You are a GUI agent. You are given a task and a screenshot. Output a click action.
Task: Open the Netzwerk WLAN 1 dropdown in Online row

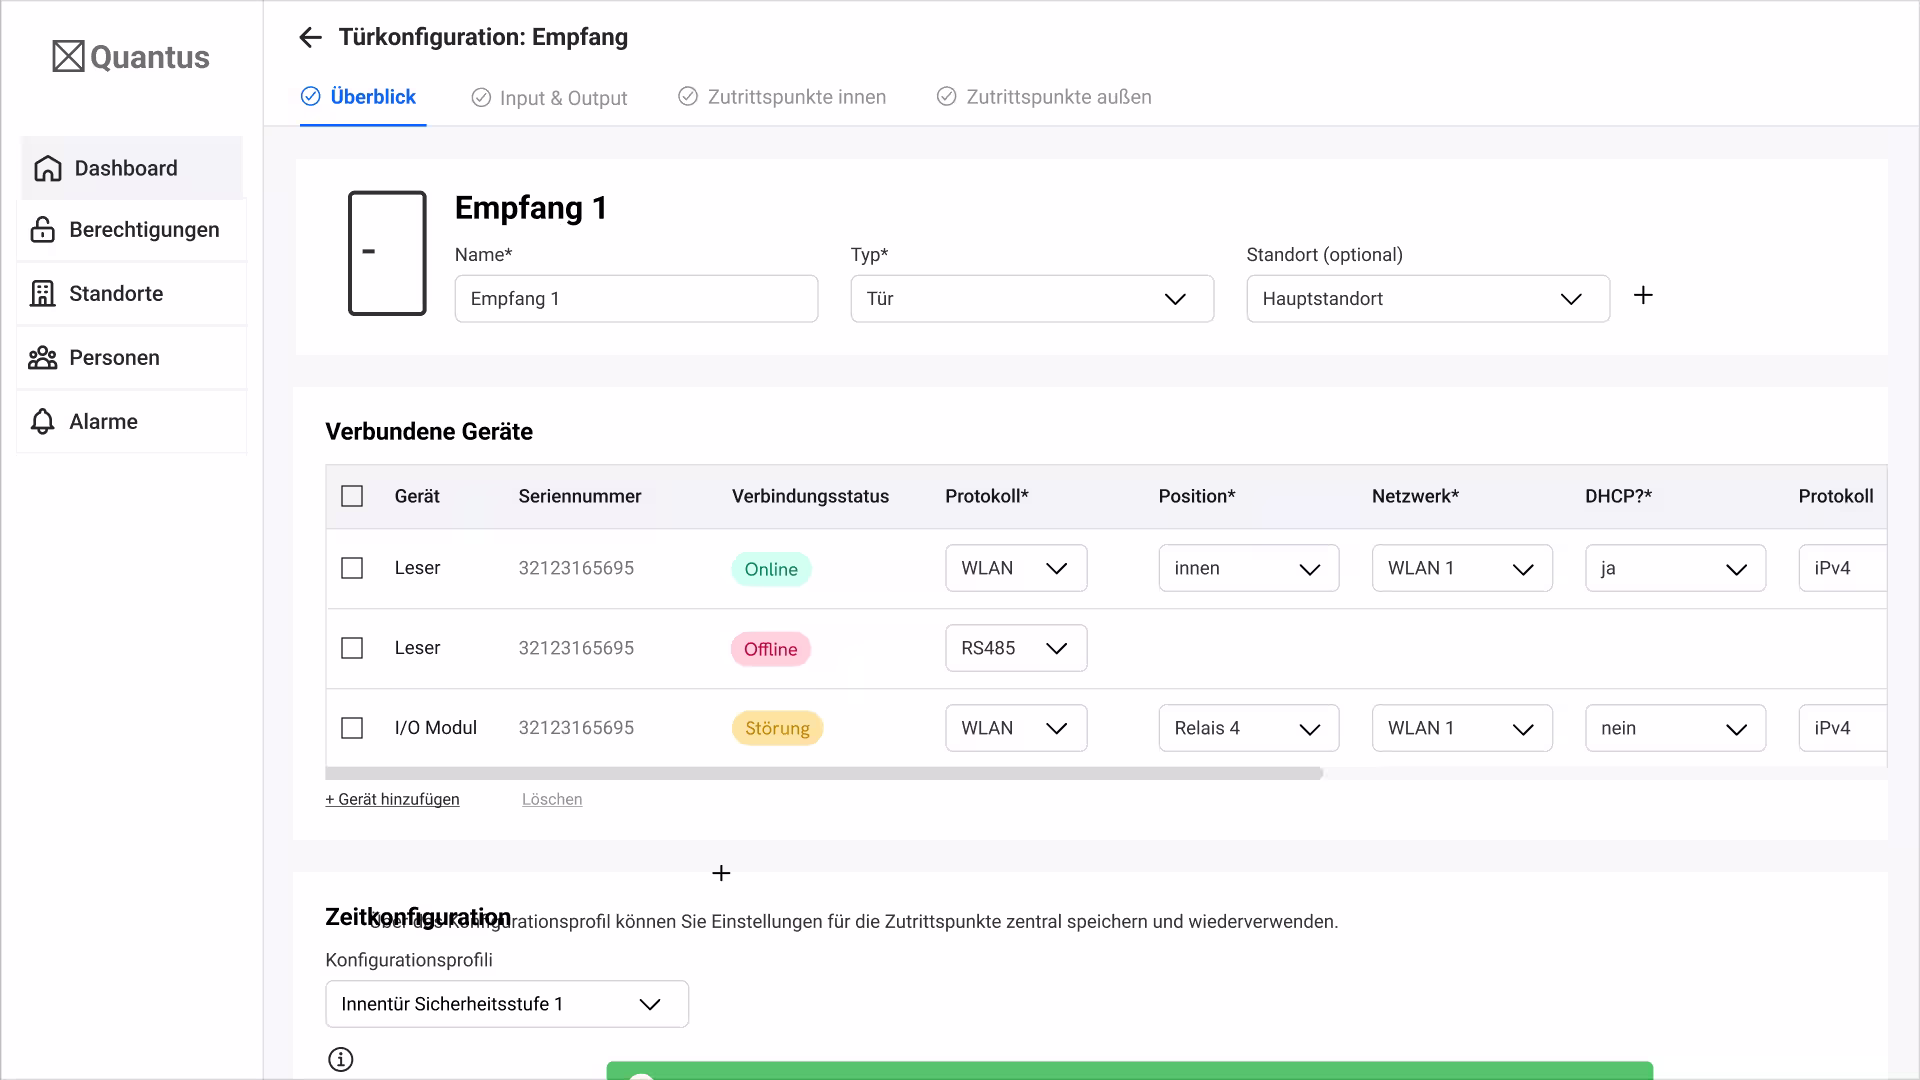tap(1462, 568)
